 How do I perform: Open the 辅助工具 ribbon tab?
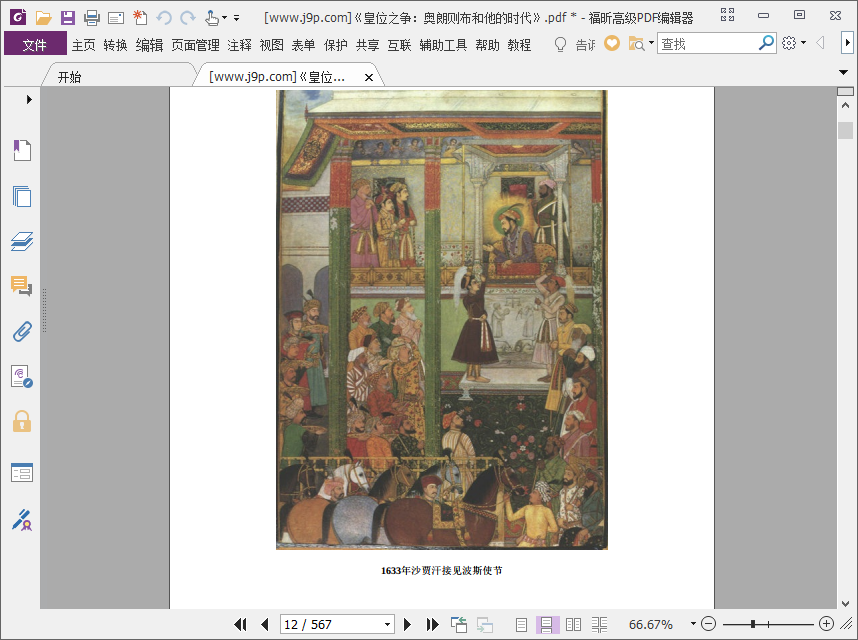[x=443, y=45]
